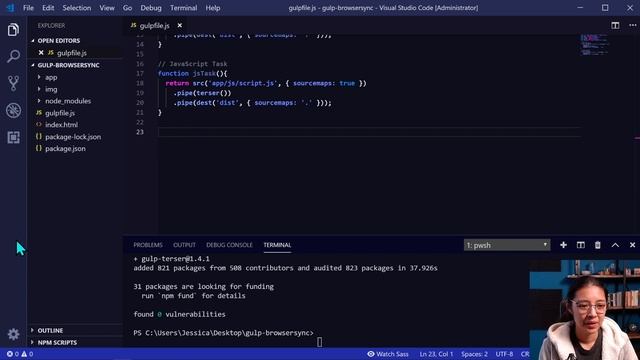This screenshot has height=360, width=640.
Task: Switch to the Problems panel tab
Action: [x=148, y=245]
